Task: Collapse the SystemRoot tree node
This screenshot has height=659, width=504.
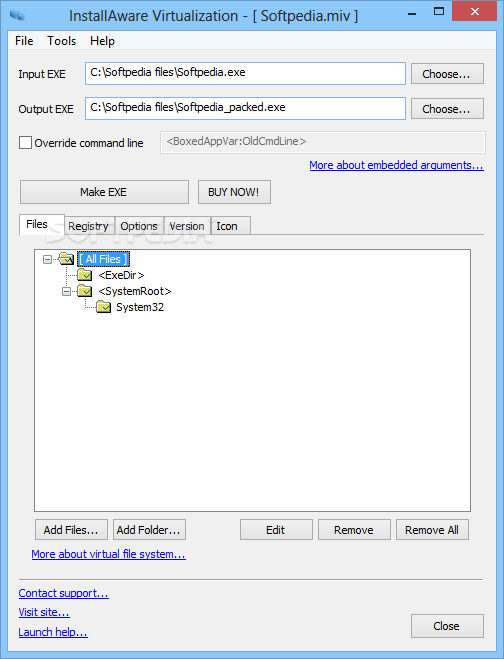Action: tap(66, 291)
